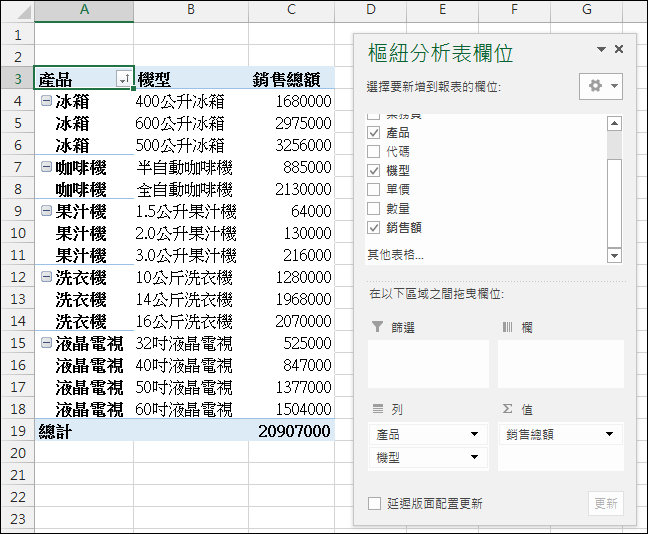Collapse the 洗衣機 group

tap(46, 277)
